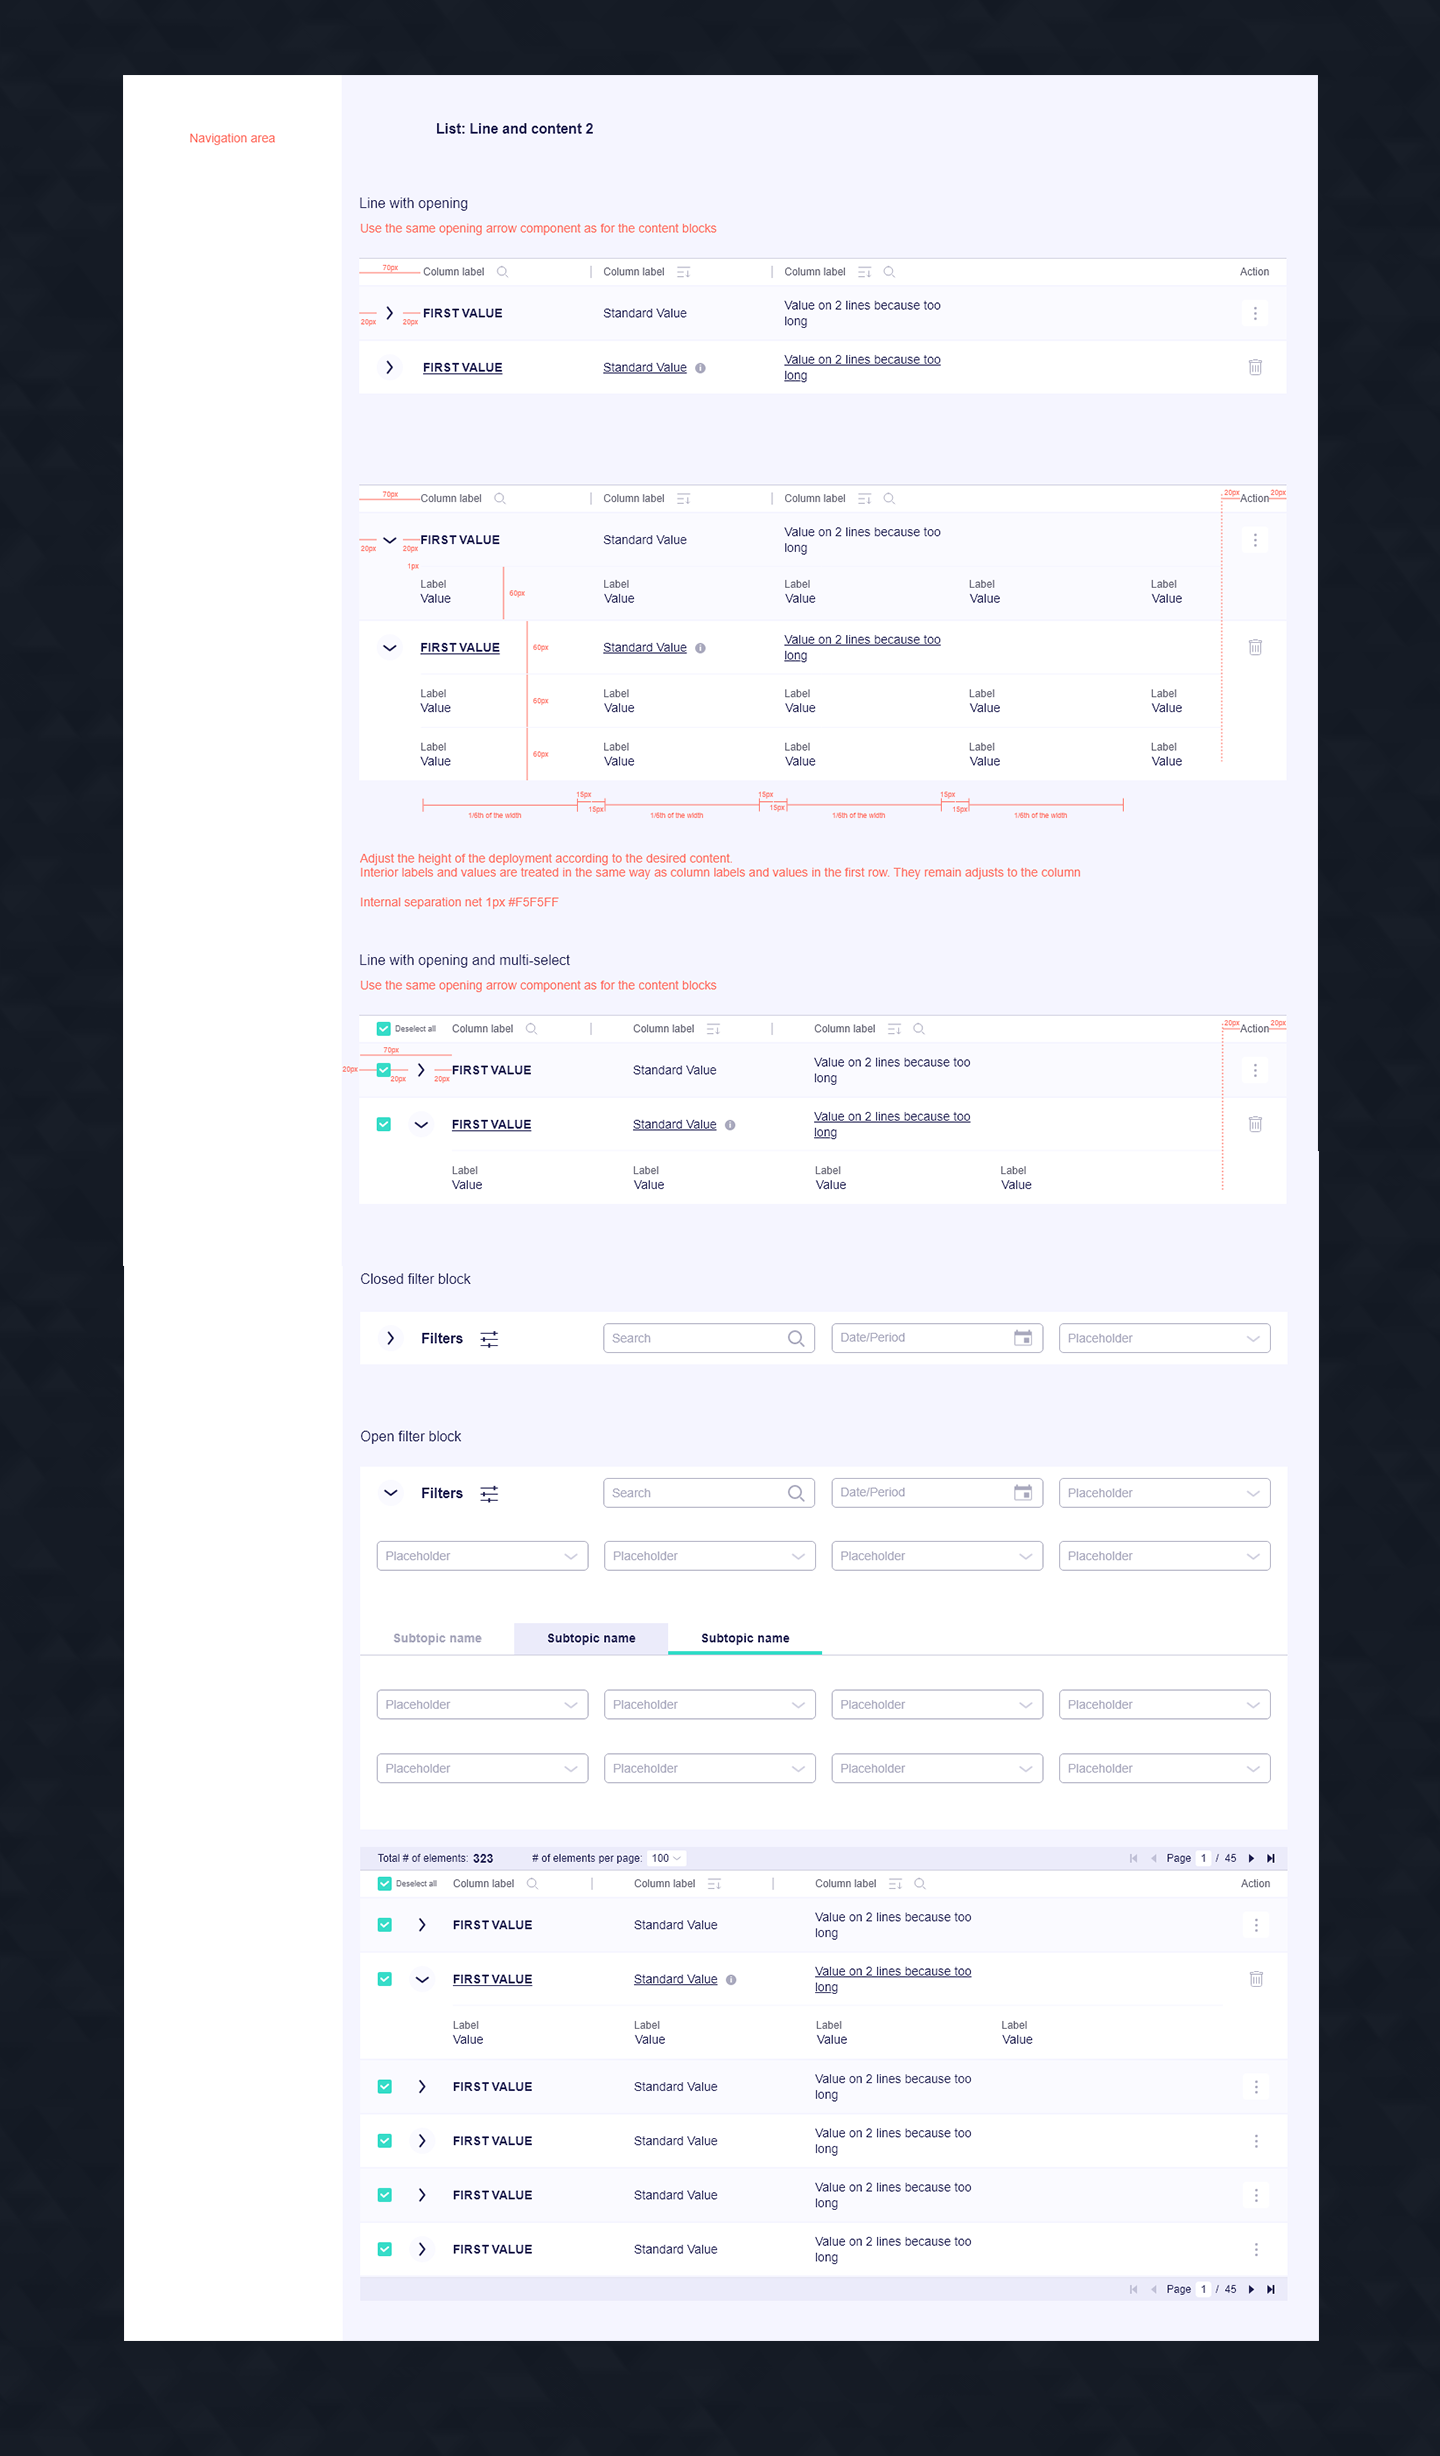Open the underlined Value on 2 lines link in the multi-select section

pos(891,1124)
